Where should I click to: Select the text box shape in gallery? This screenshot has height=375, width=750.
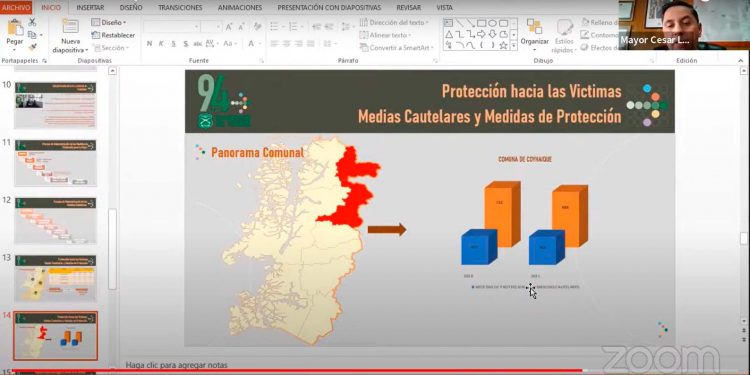click(448, 23)
